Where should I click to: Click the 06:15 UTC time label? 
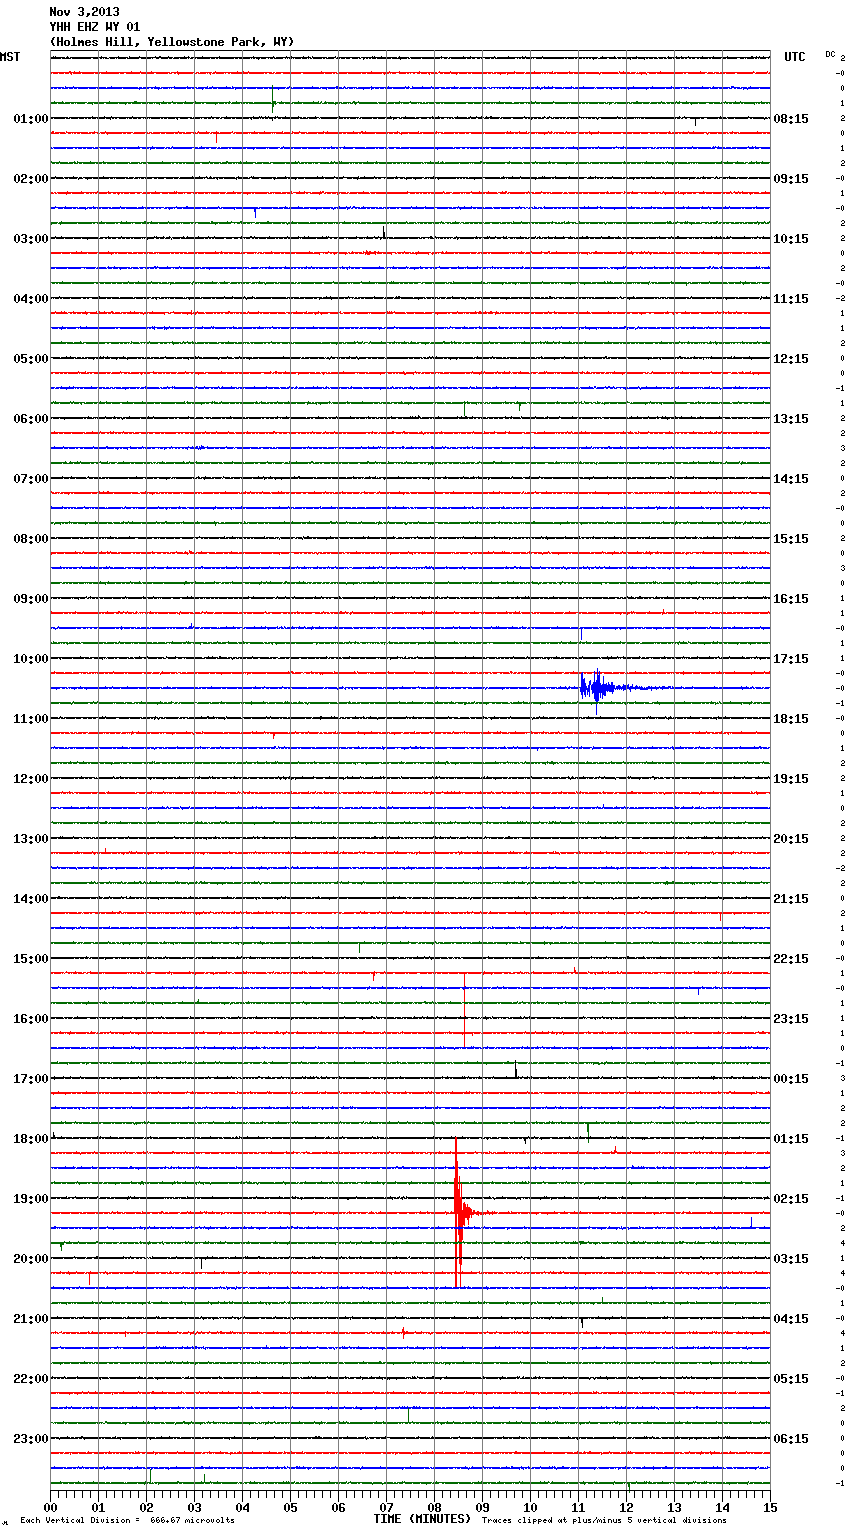(x=791, y=1439)
